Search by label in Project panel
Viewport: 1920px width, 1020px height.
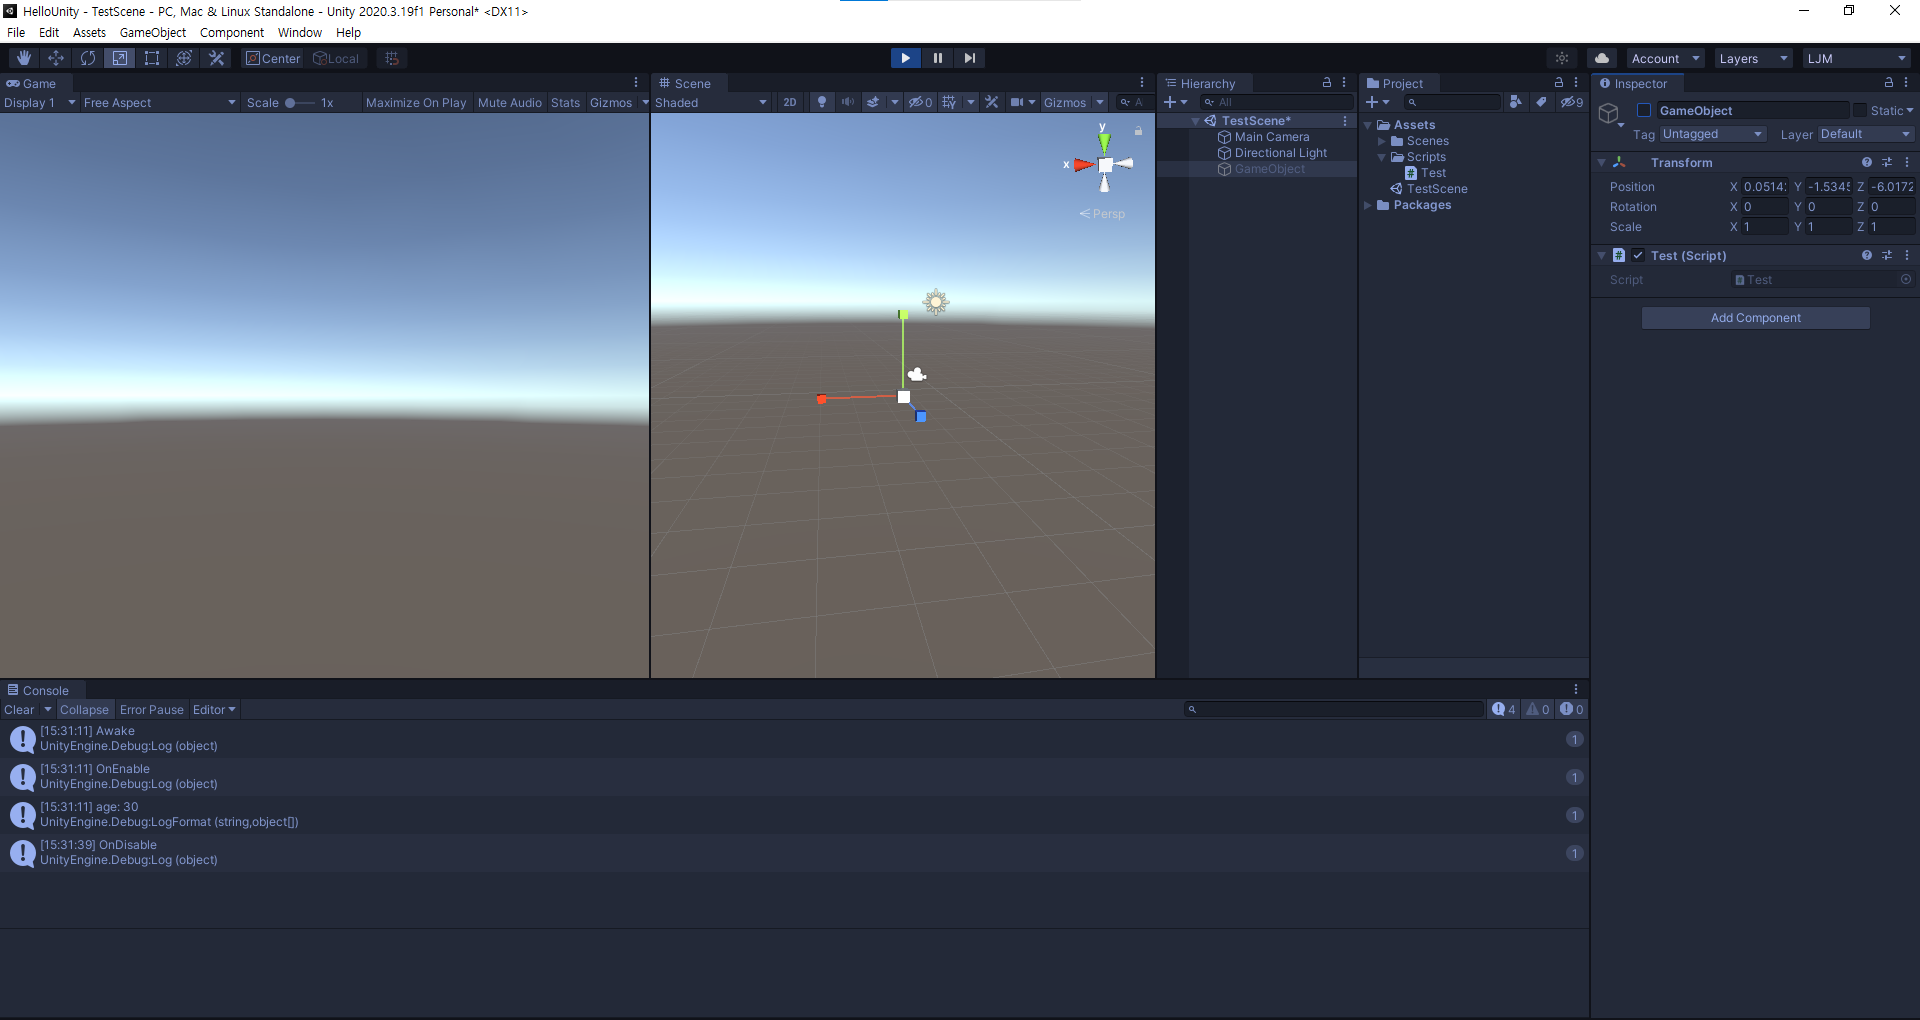tap(1541, 102)
